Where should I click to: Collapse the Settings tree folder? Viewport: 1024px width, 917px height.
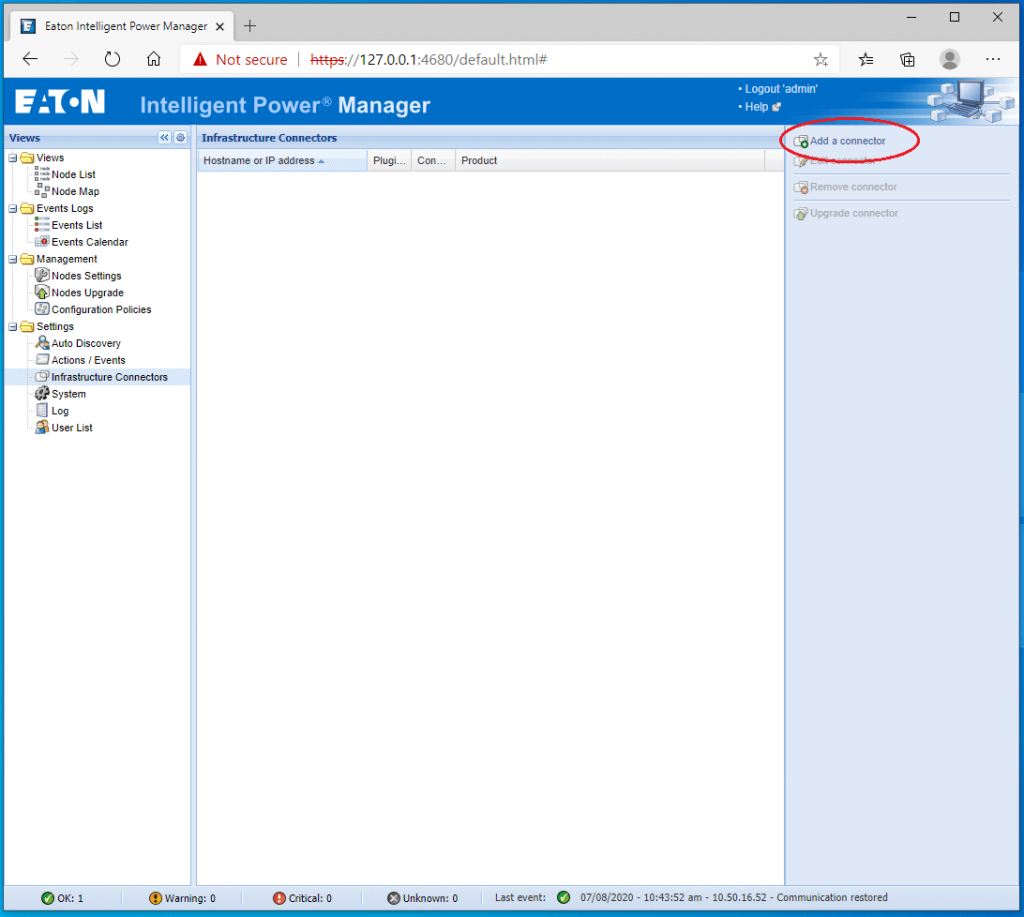(12, 327)
